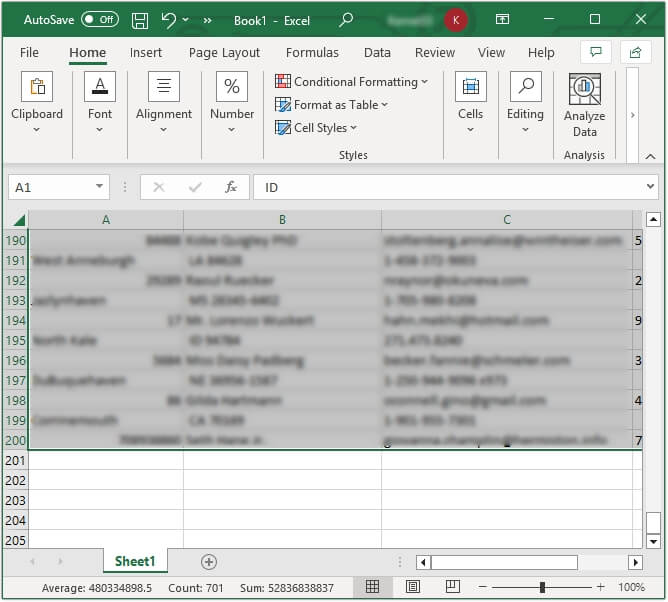
Task: Switch to the Insert ribbon tab
Action: 146,52
